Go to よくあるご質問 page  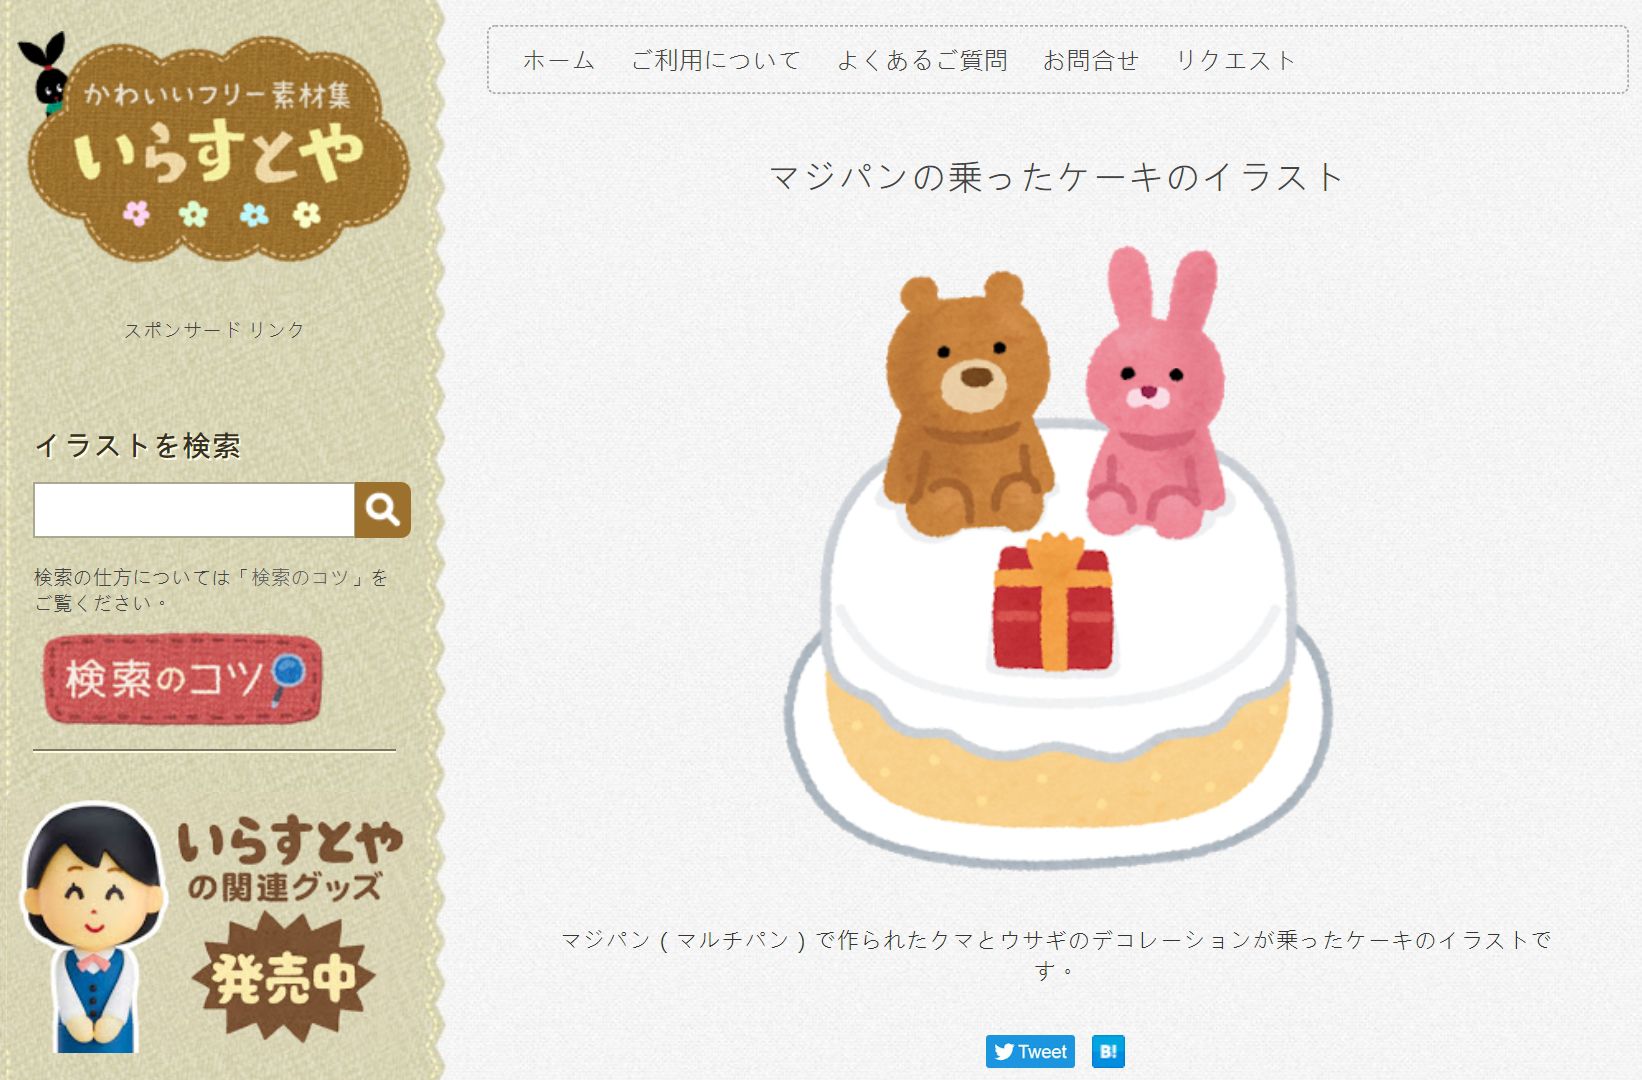[922, 60]
